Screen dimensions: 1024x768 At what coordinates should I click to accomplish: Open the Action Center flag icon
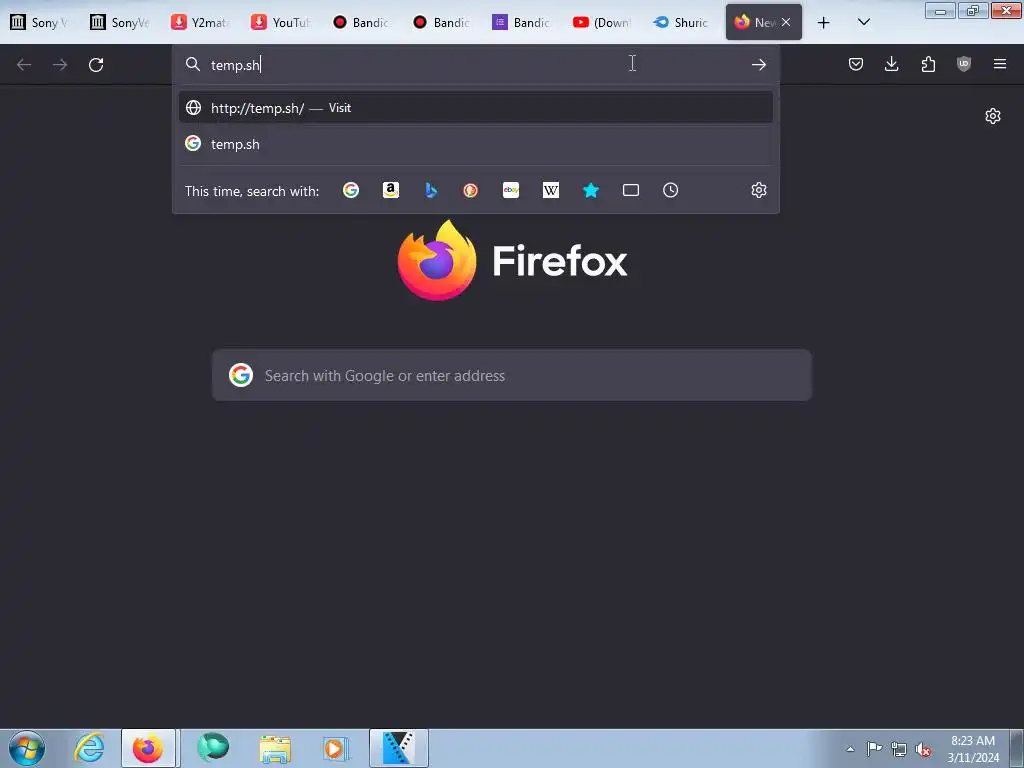point(874,749)
